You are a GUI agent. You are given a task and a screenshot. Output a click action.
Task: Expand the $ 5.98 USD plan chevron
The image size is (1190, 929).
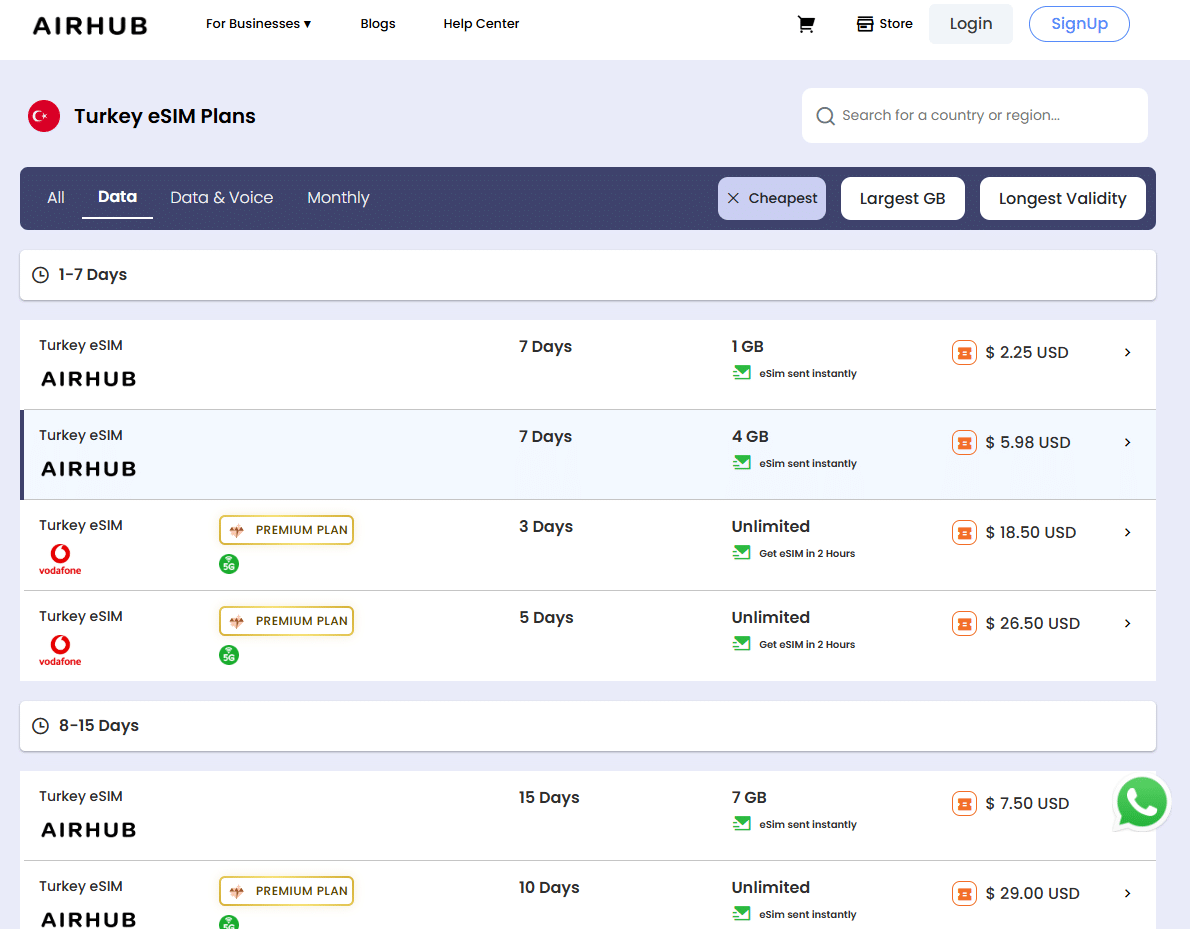point(1127,442)
